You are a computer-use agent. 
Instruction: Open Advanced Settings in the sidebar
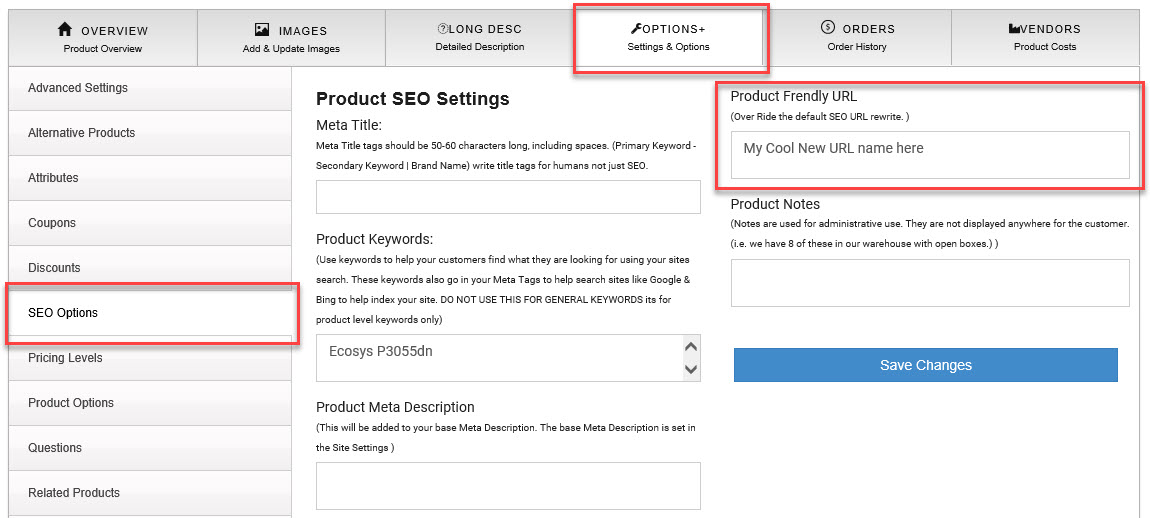pos(78,88)
